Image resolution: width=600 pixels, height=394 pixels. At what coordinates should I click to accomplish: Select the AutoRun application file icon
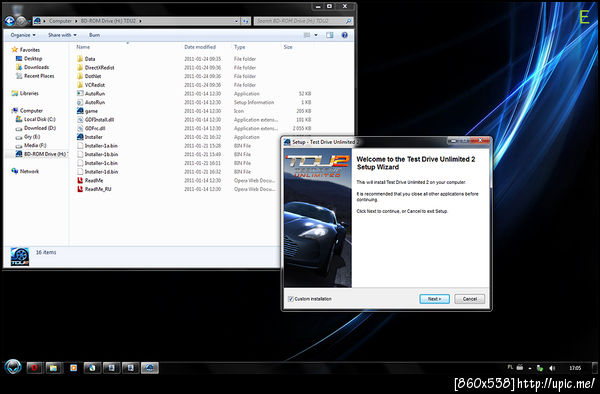[x=80, y=94]
